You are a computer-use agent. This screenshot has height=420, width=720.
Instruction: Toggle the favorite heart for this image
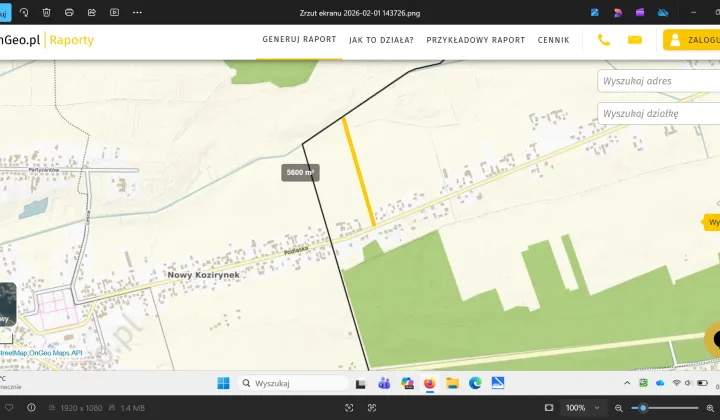click(8, 408)
